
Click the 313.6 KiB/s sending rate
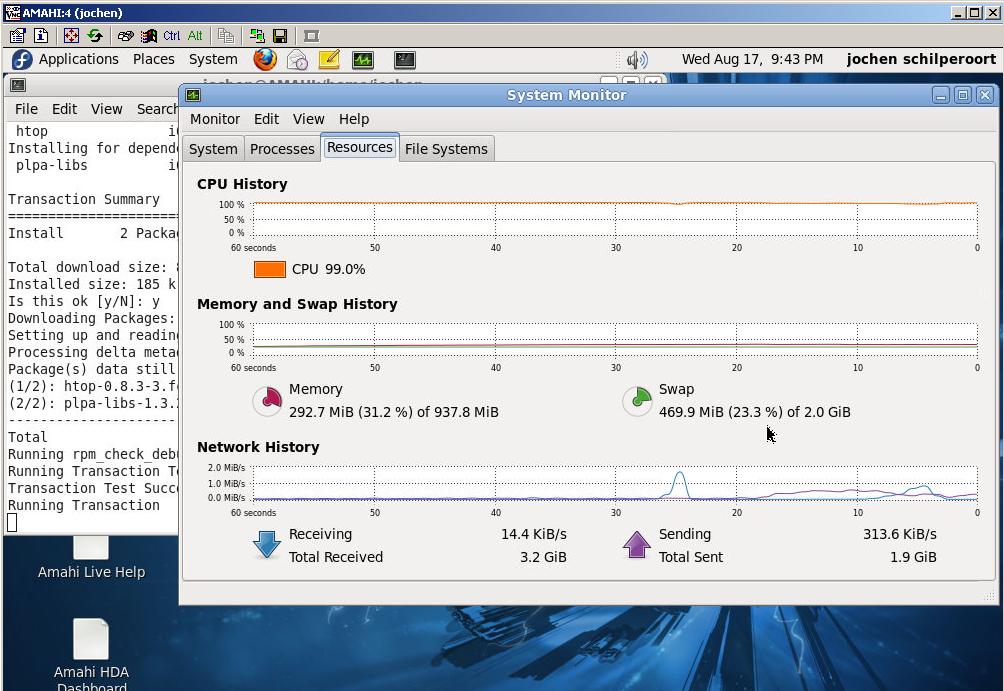pyautogui.click(x=900, y=534)
